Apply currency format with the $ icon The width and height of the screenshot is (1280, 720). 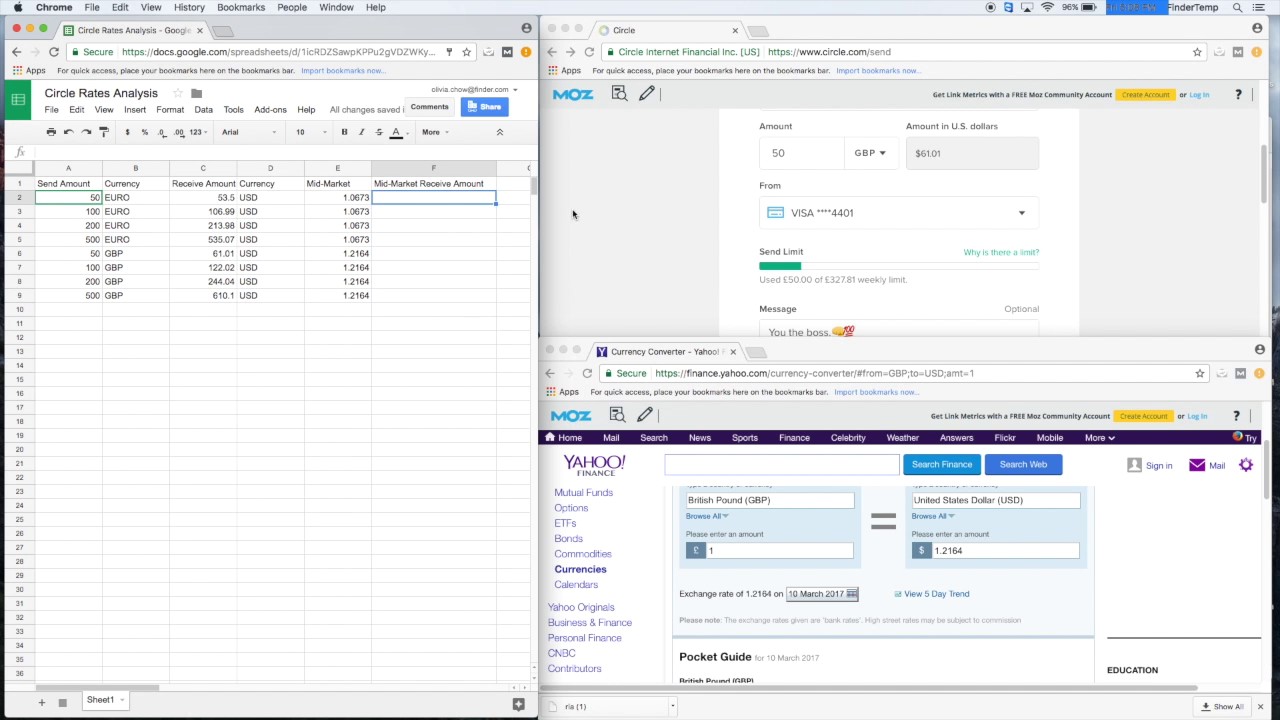click(127, 132)
